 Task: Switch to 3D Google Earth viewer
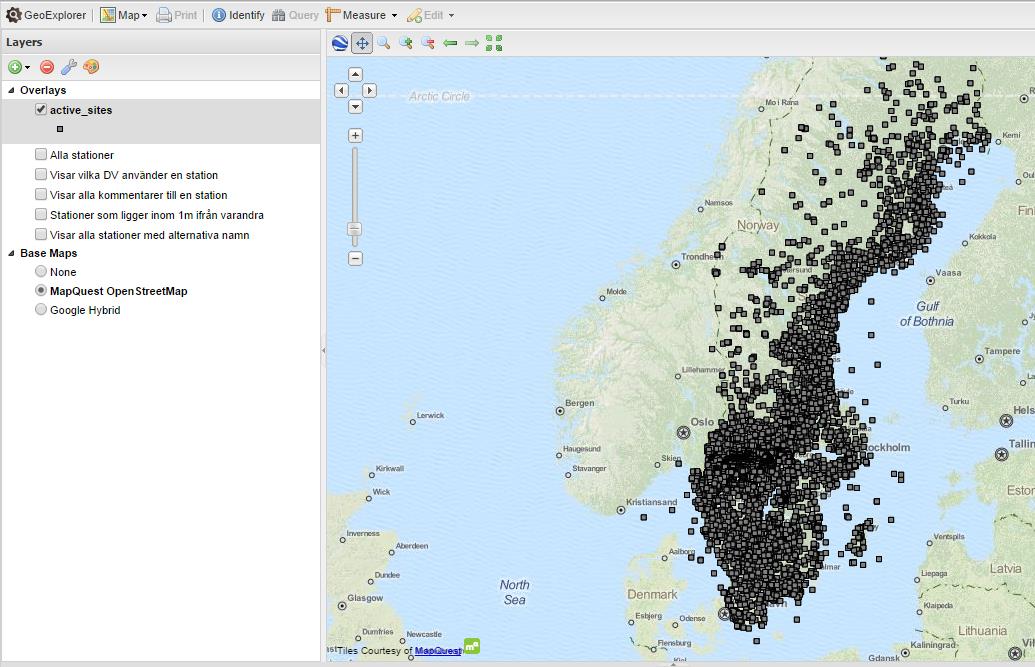coord(340,43)
